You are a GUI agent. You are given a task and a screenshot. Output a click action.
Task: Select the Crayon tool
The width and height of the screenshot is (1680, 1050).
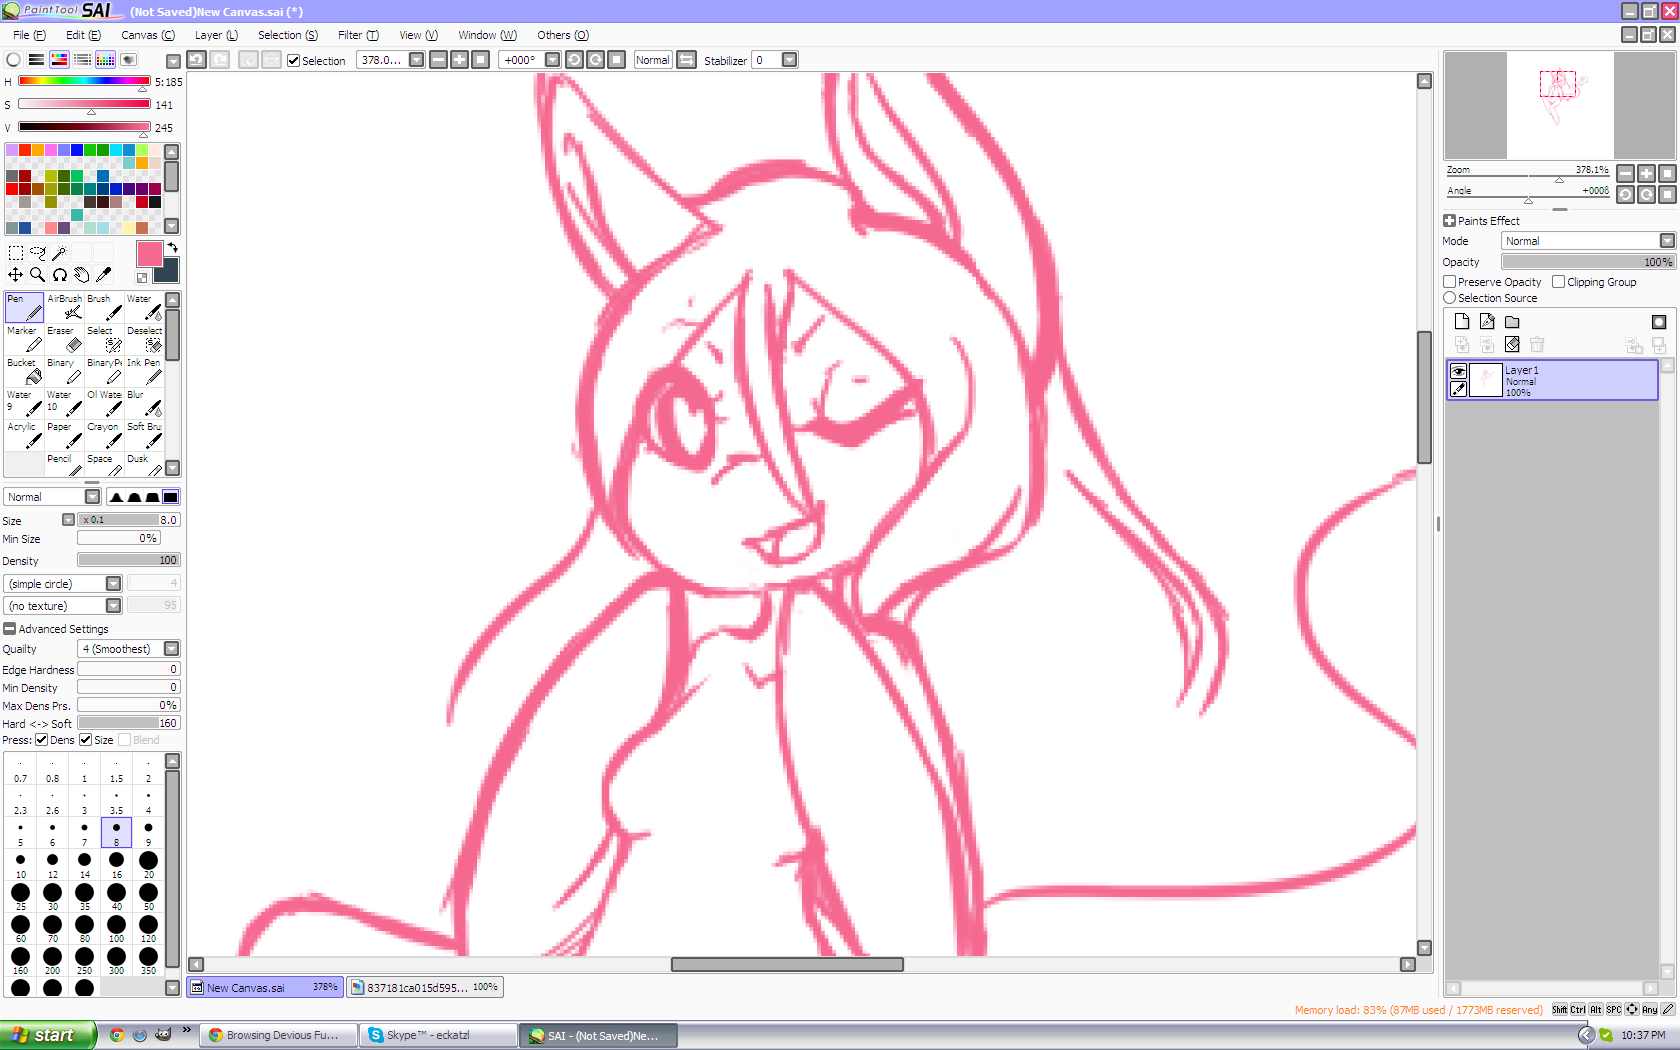(x=104, y=435)
